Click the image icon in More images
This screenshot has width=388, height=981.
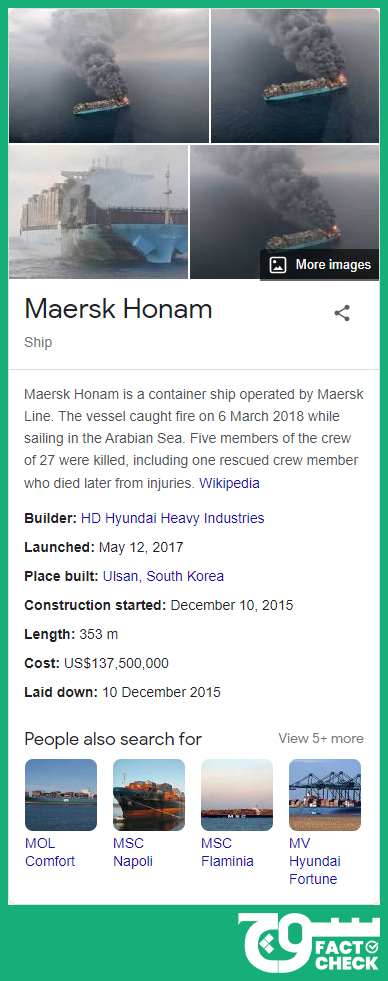277,265
